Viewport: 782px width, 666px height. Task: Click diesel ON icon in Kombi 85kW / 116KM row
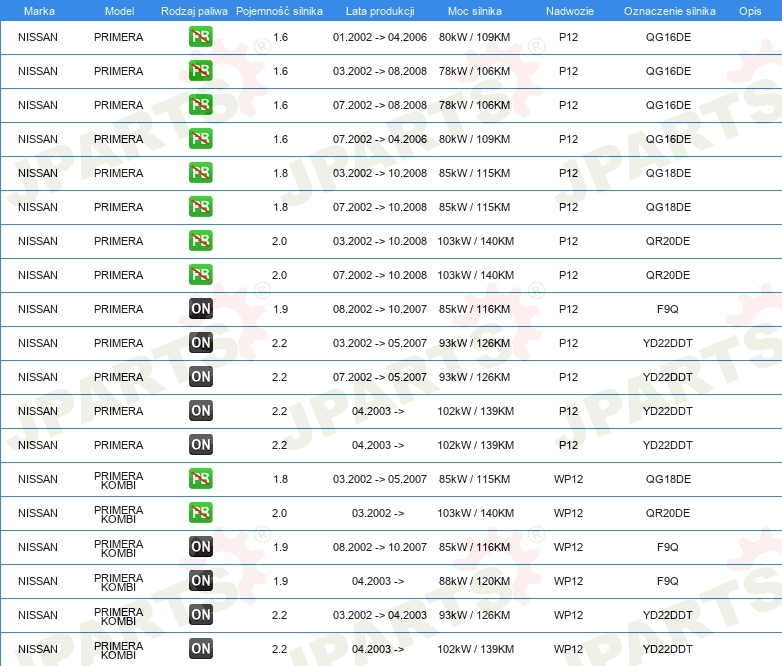(x=200, y=546)
